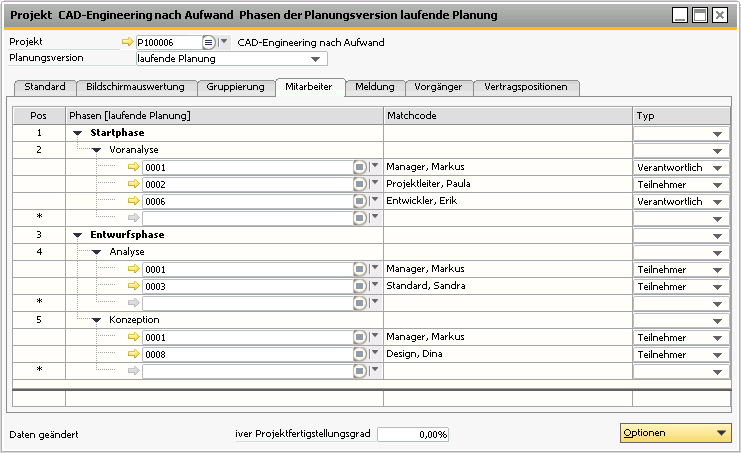The width and height of the screenshot is (741, 453).
Task: Collapse the Startphase tree node
Action: pyautogui.click(x=77, y=133)
